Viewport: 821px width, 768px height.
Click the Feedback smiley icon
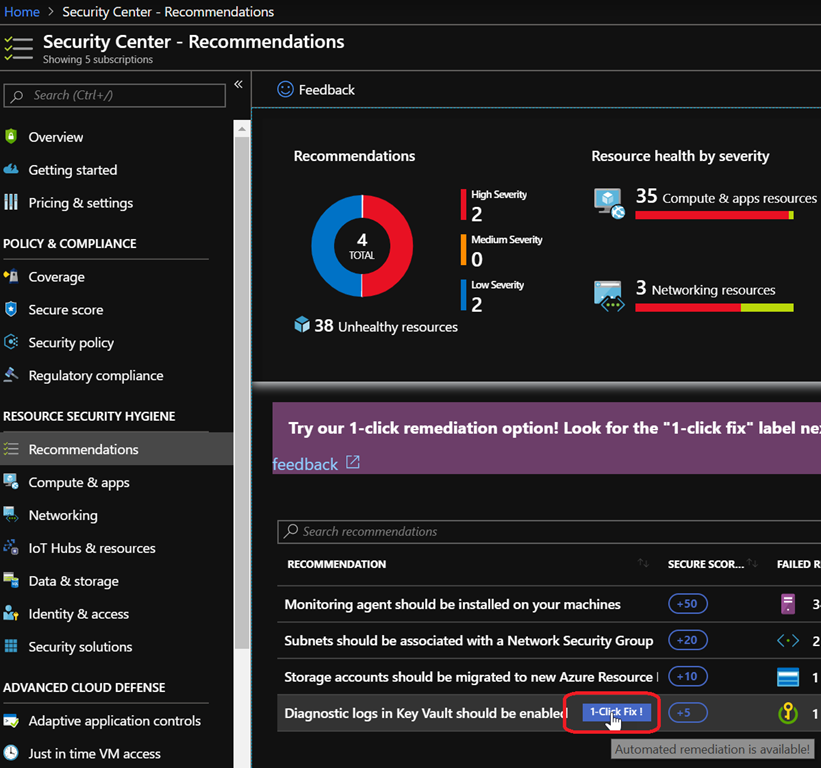[x=285, y=89]
